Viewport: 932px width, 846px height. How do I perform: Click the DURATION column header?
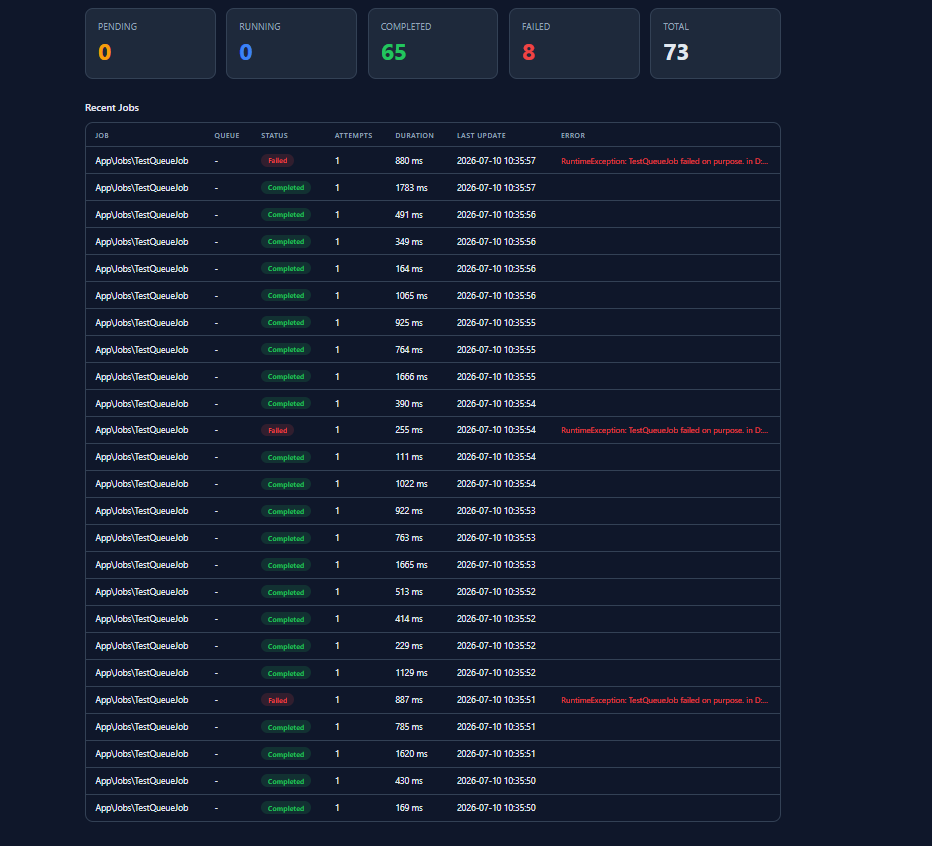click(x=414, y=136)
